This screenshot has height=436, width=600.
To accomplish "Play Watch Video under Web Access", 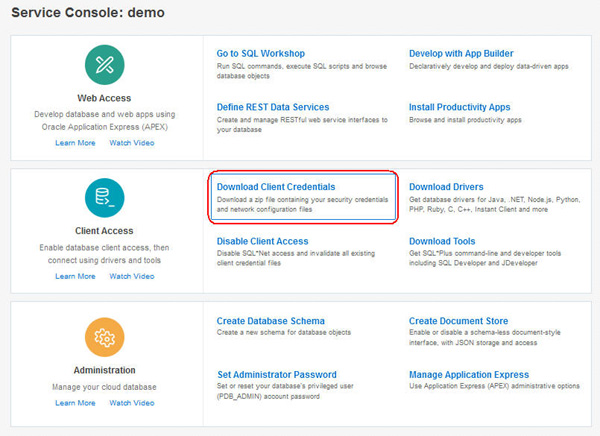I will coord(132,143).
